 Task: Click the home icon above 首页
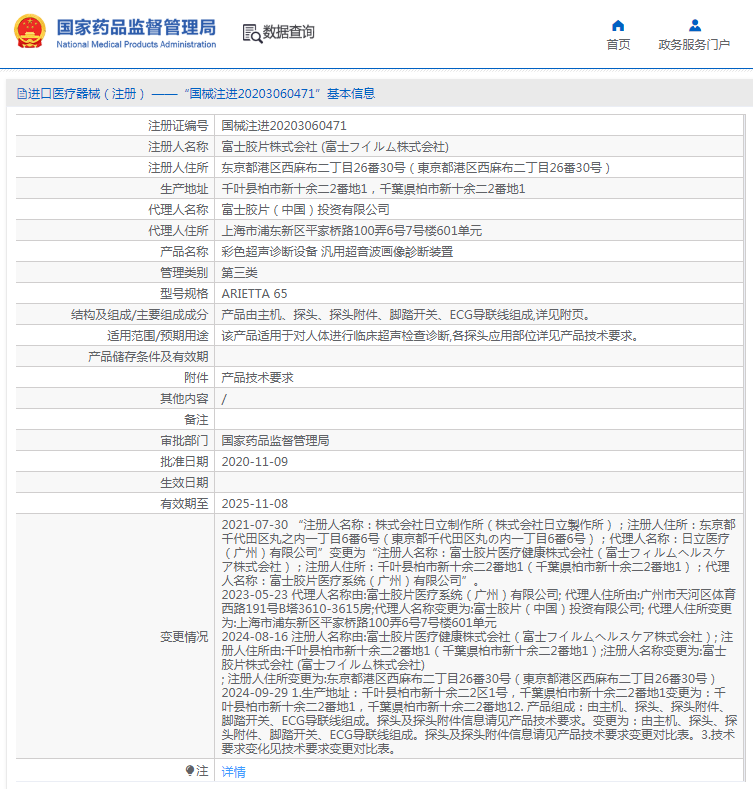618,25
